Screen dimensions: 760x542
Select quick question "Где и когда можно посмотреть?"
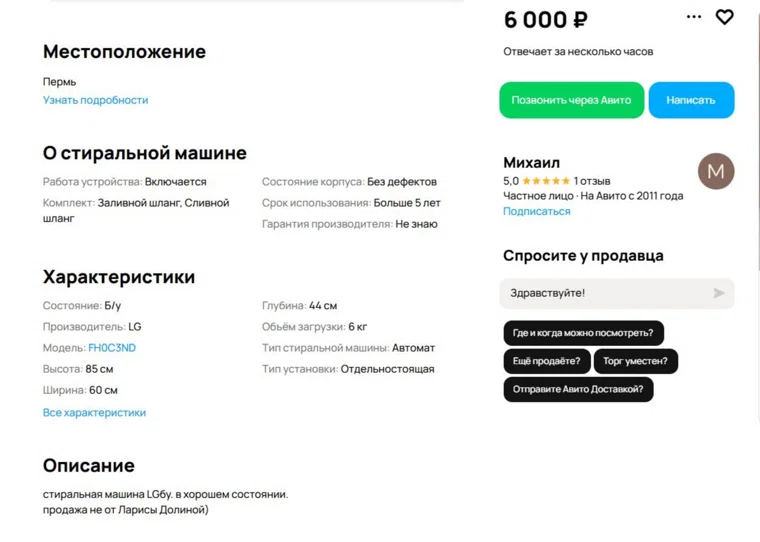(583, 333)
